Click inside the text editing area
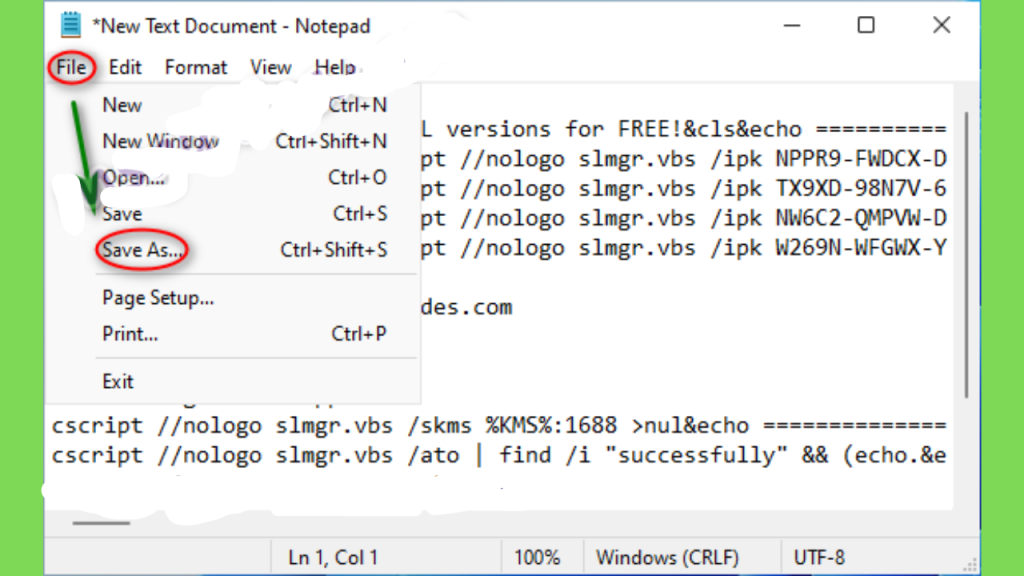 686,353
